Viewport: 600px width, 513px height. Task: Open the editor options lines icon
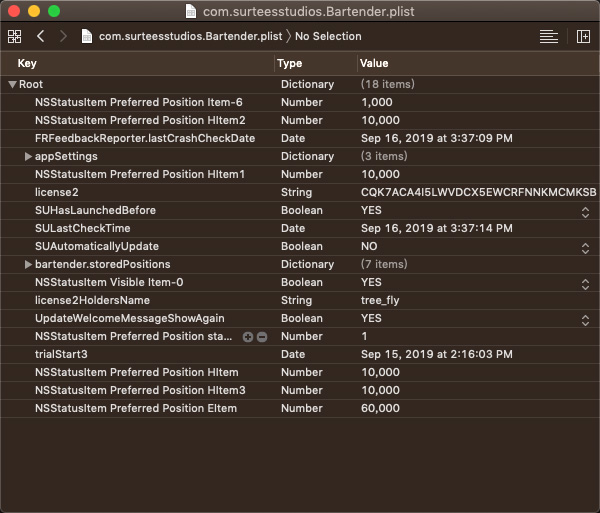coord(548,36)
